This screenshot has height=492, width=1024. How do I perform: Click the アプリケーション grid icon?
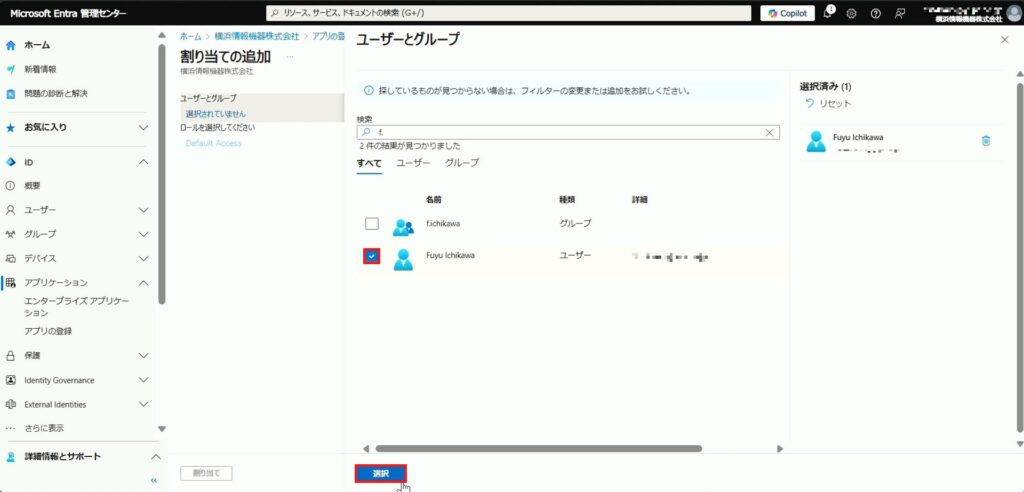[x=10, y=282]
